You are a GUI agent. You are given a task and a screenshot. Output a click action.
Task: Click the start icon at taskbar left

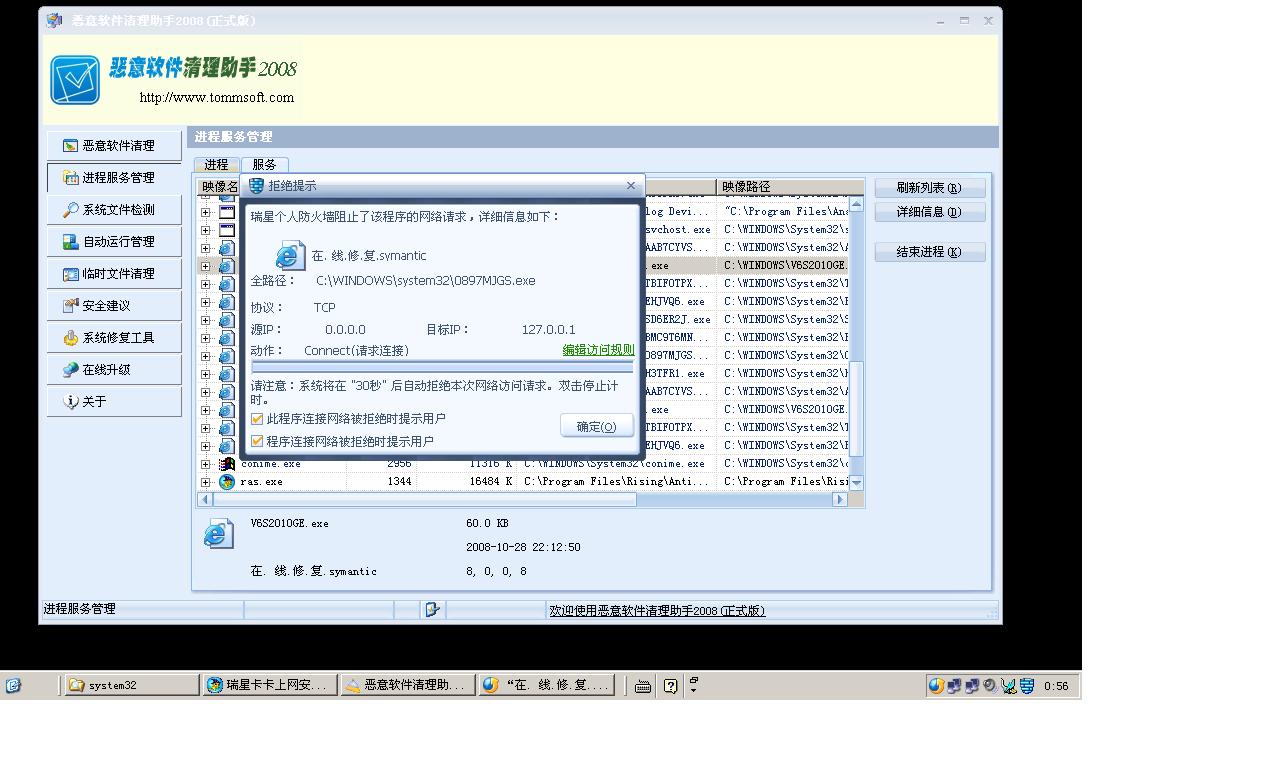13,685
